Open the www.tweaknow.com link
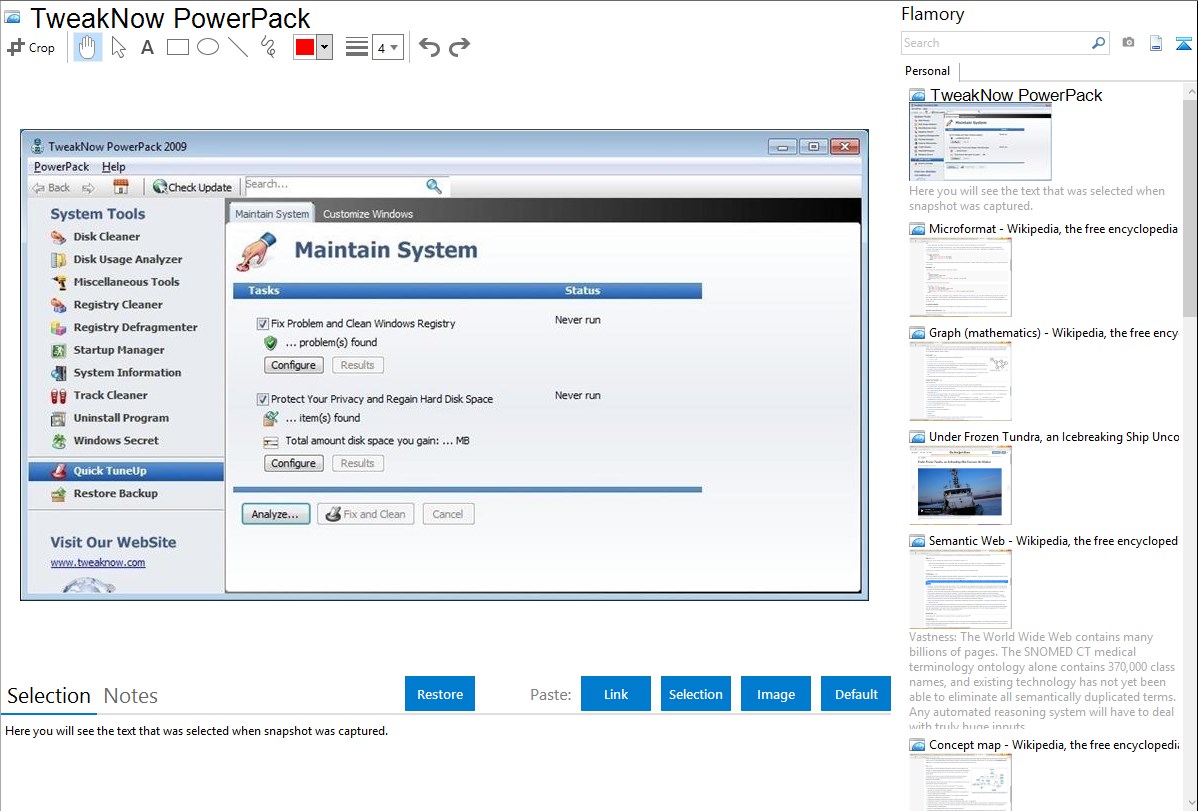Screen dimensions: 1198x811 point(98,563)
